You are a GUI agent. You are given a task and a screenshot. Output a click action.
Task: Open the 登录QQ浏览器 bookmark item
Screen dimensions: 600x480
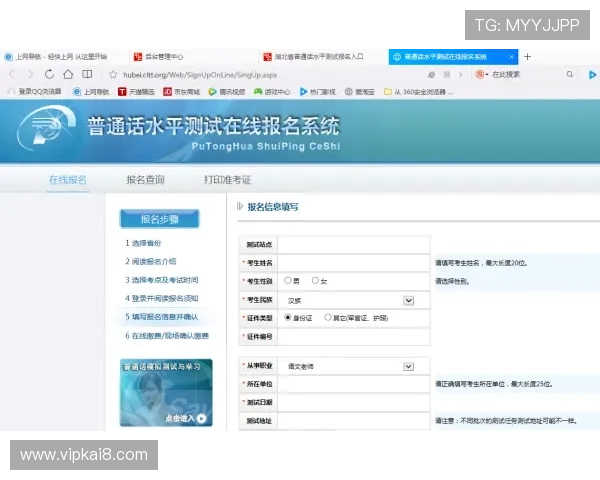click(x=35, y=91)
